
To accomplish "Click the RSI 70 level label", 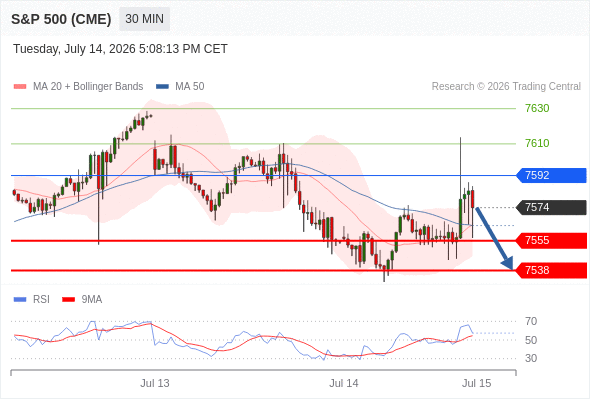I will click(531, 321).
